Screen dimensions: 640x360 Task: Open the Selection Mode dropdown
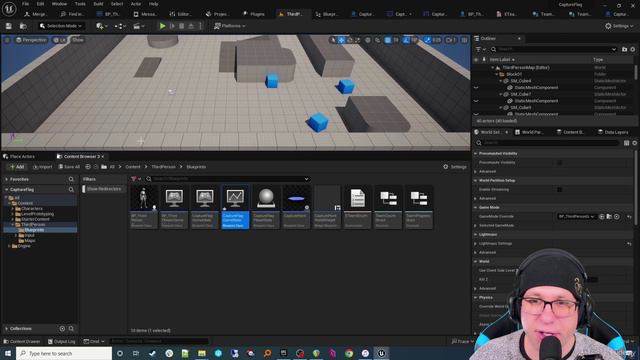point(61,26)
